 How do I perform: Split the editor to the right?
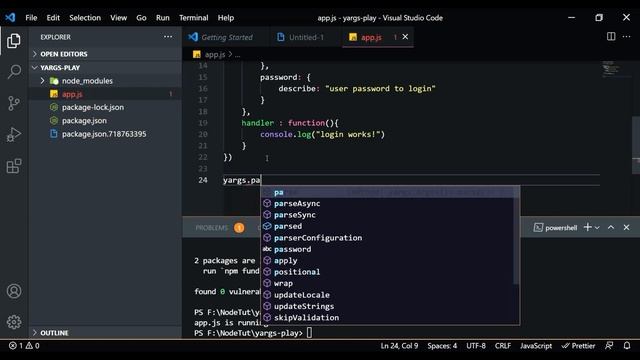click(x=611, y=37)
